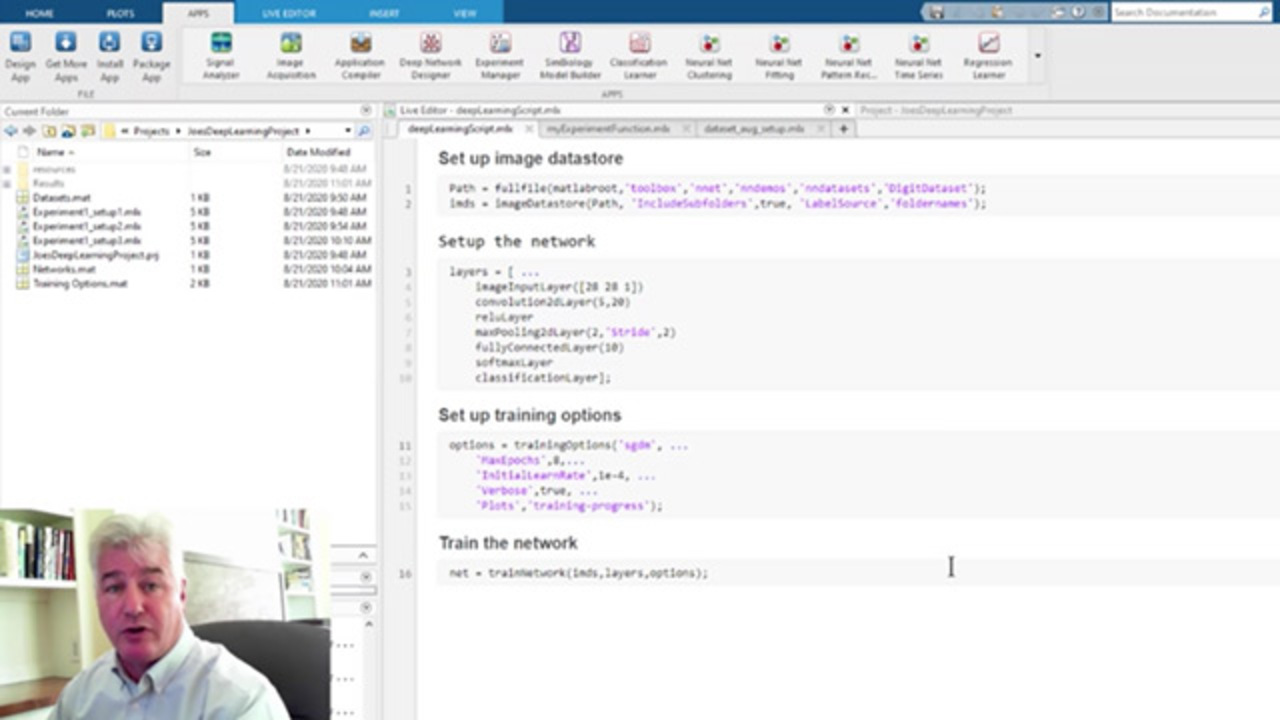Expand the resources folder tree node
The image size is (1280, 720).
click(x=7, y=170)
